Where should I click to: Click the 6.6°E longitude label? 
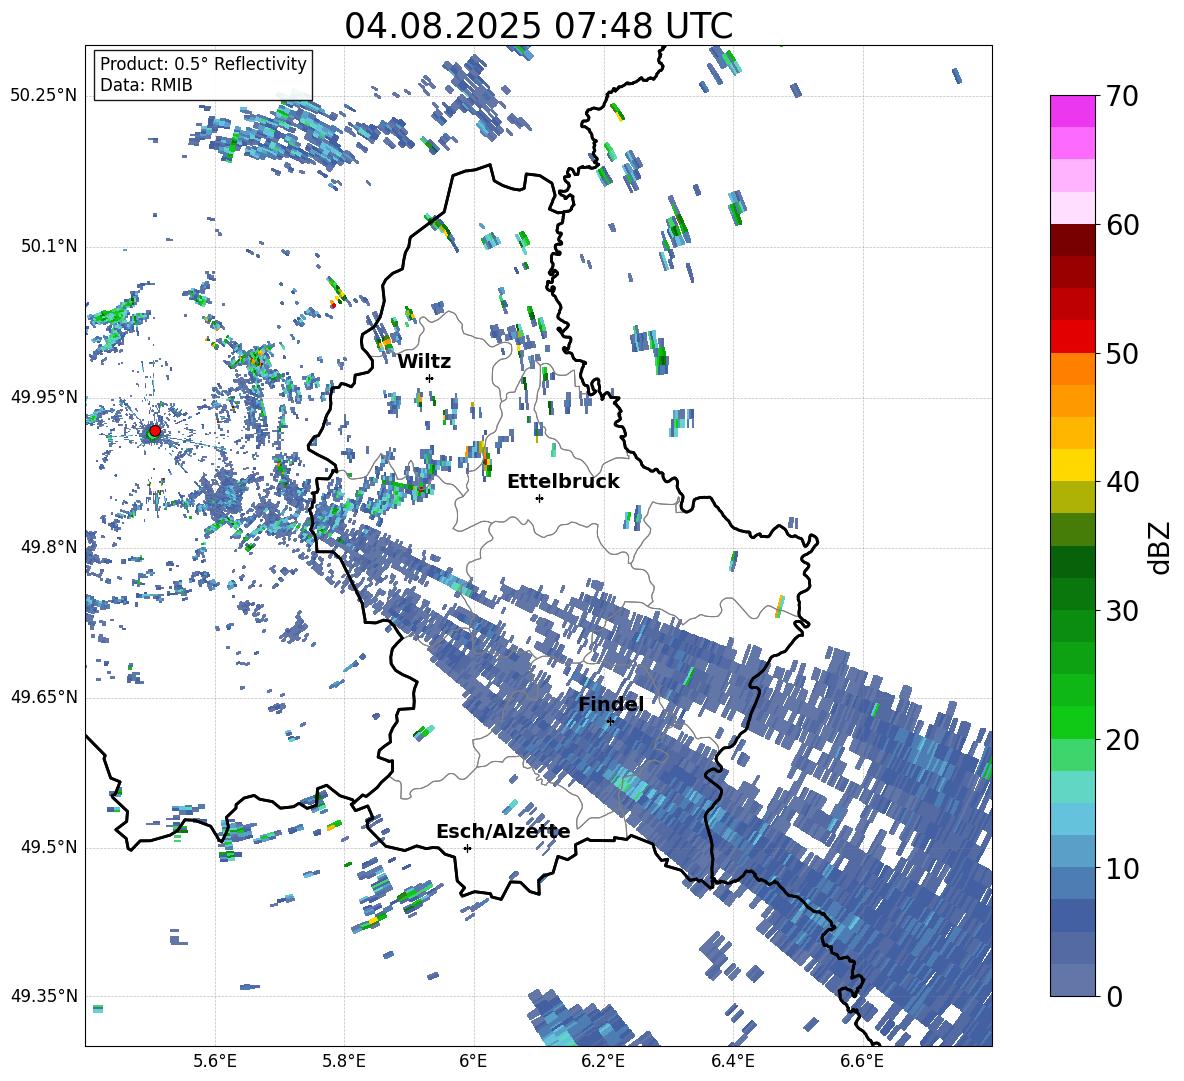click(x=862, y=1061)
